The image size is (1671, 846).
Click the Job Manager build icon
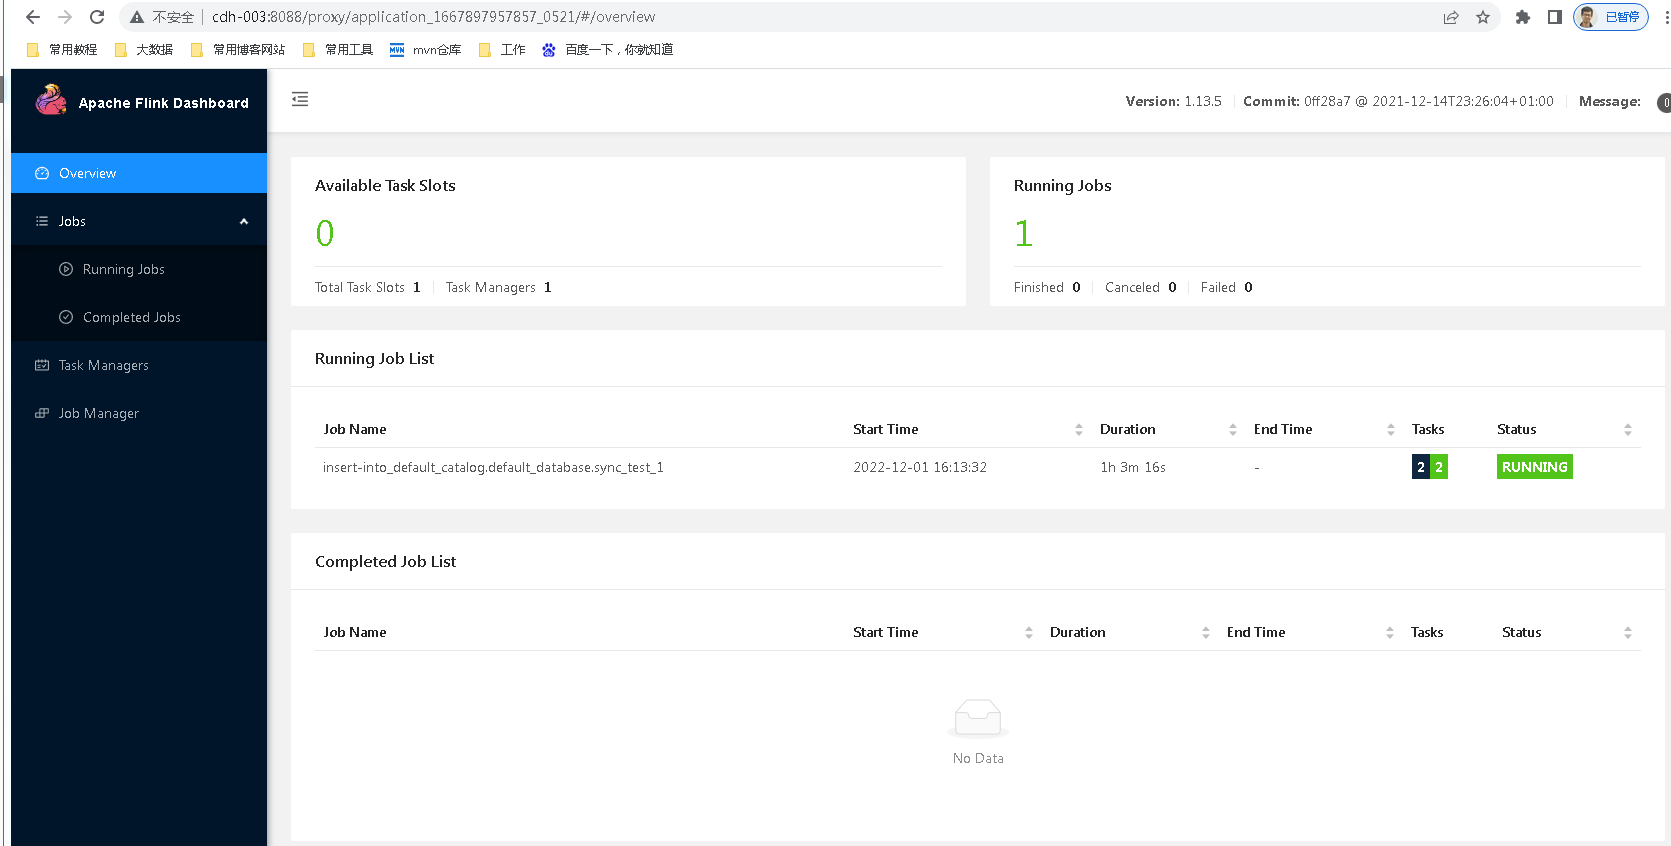[42, 413]
